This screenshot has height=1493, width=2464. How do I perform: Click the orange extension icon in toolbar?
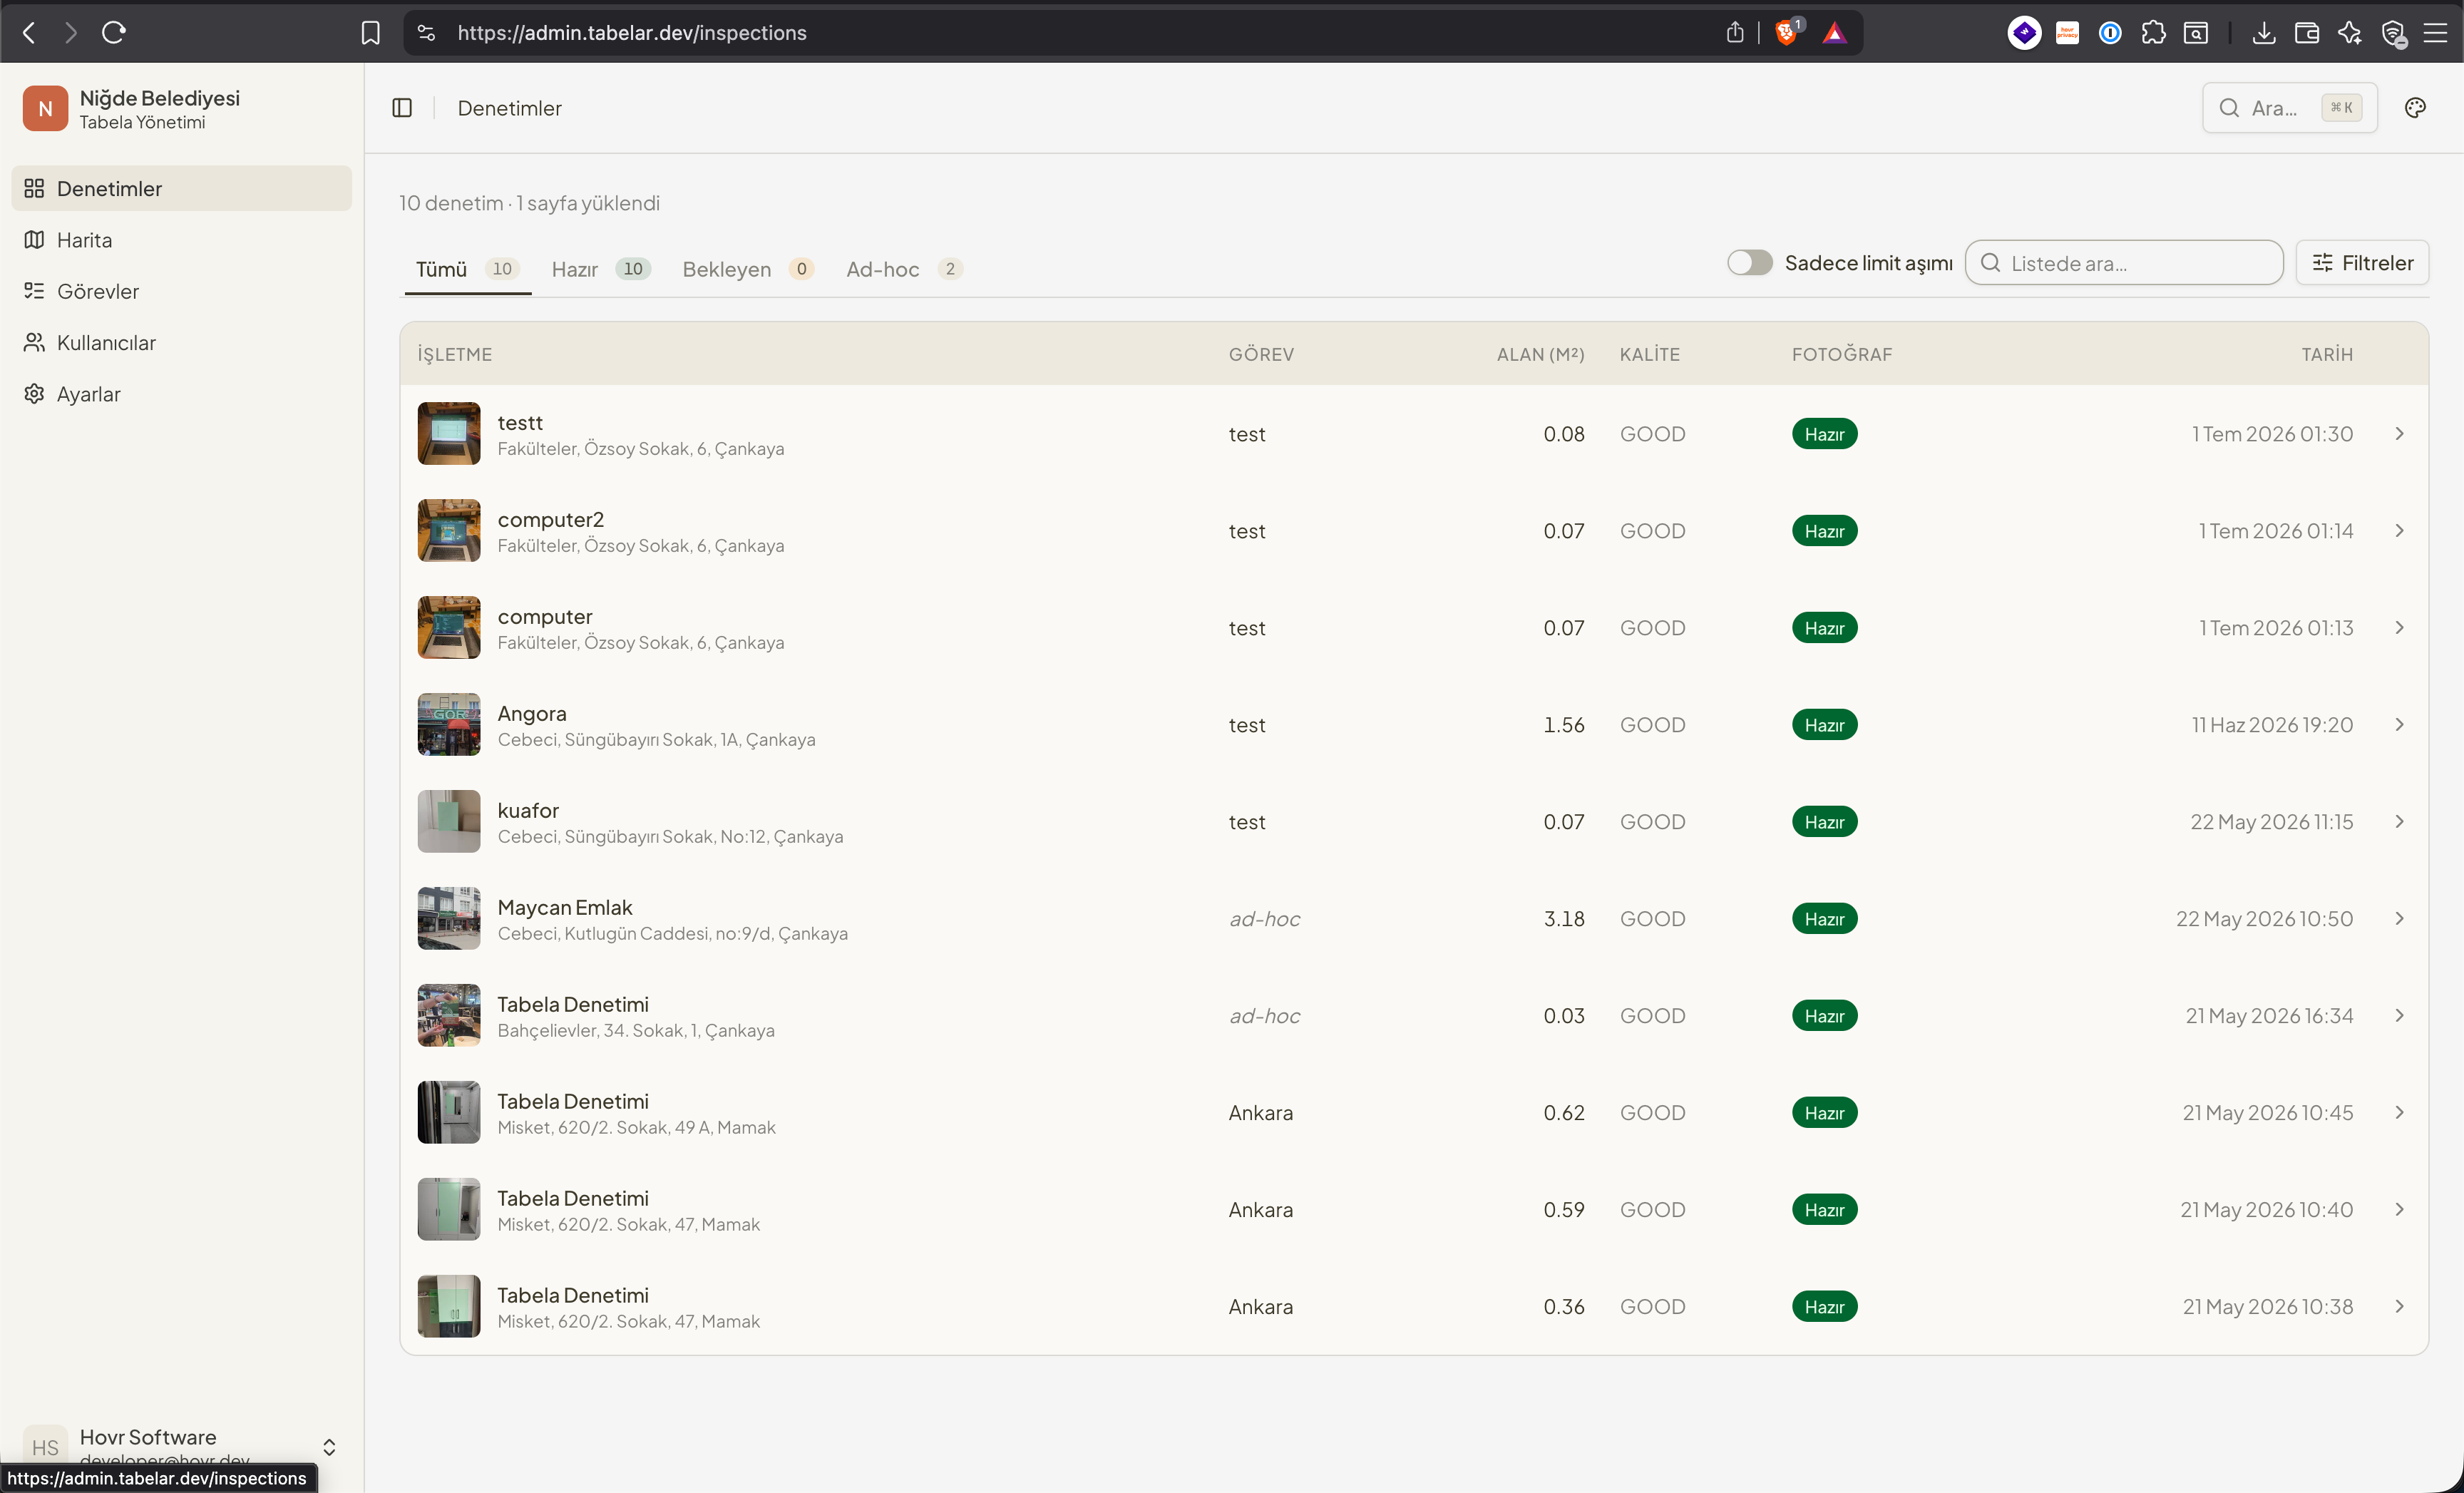pos(2067,33)
